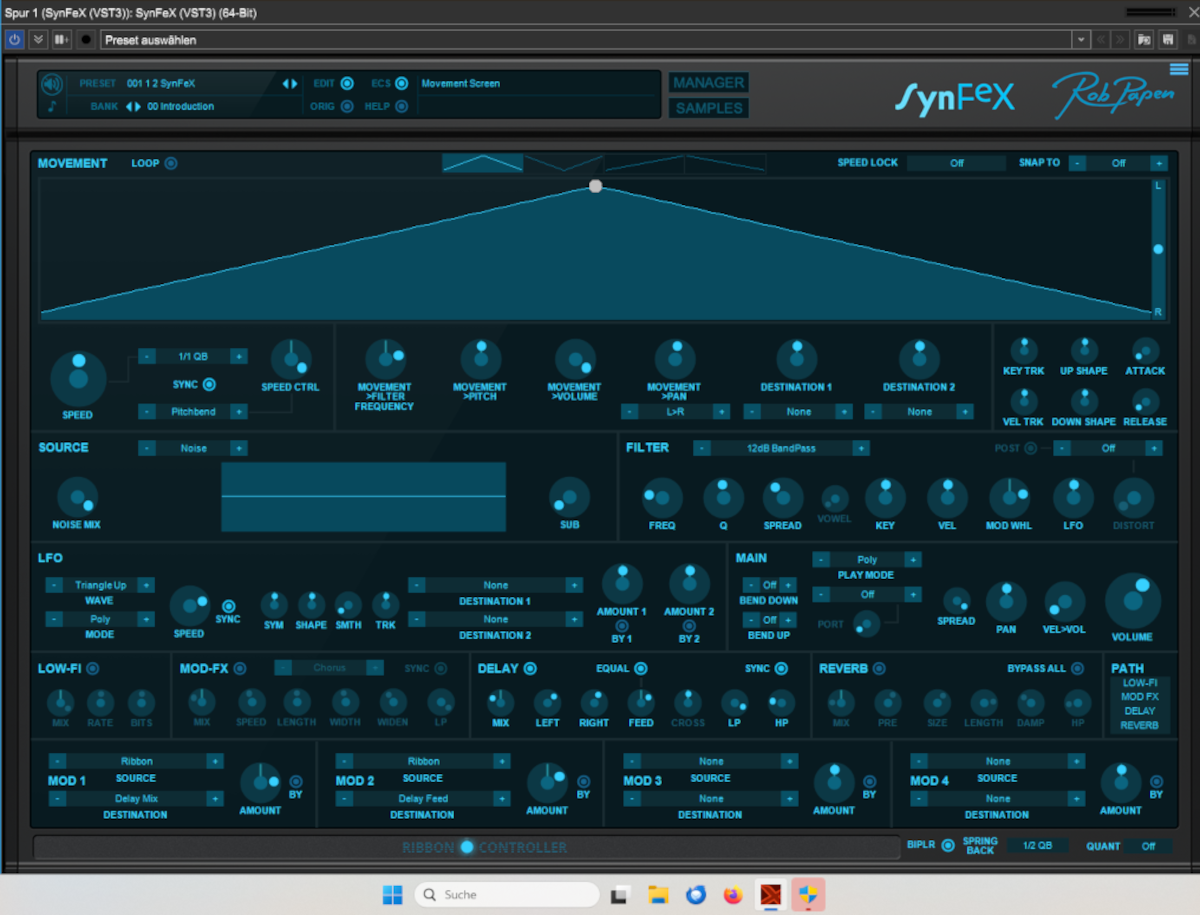Open the speed control 'Pitchbend' selector

[x=193, y=411]
